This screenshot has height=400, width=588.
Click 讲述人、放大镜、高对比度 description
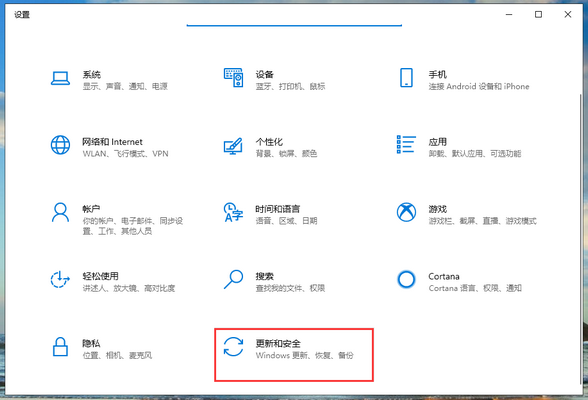pyautogui.click(x=129, y=288)
